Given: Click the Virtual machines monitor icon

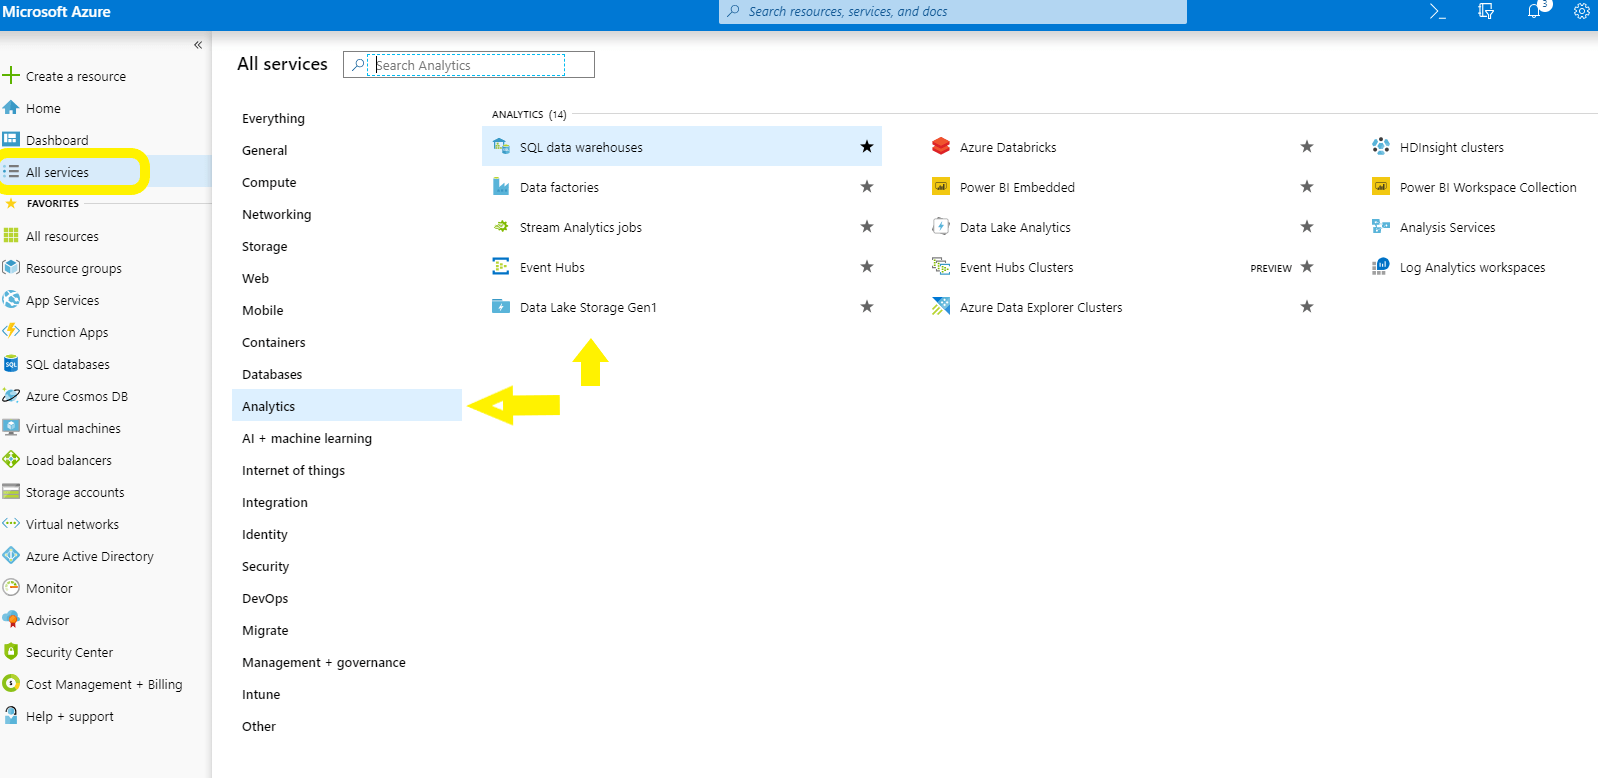Looking at the screenshot, I should coord(11,428).
